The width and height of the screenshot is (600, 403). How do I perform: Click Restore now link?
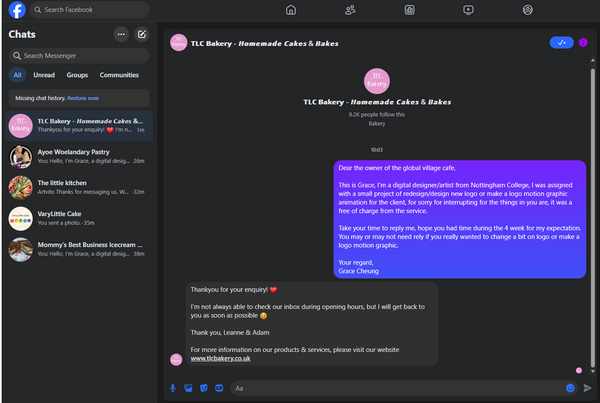(83, 98)
